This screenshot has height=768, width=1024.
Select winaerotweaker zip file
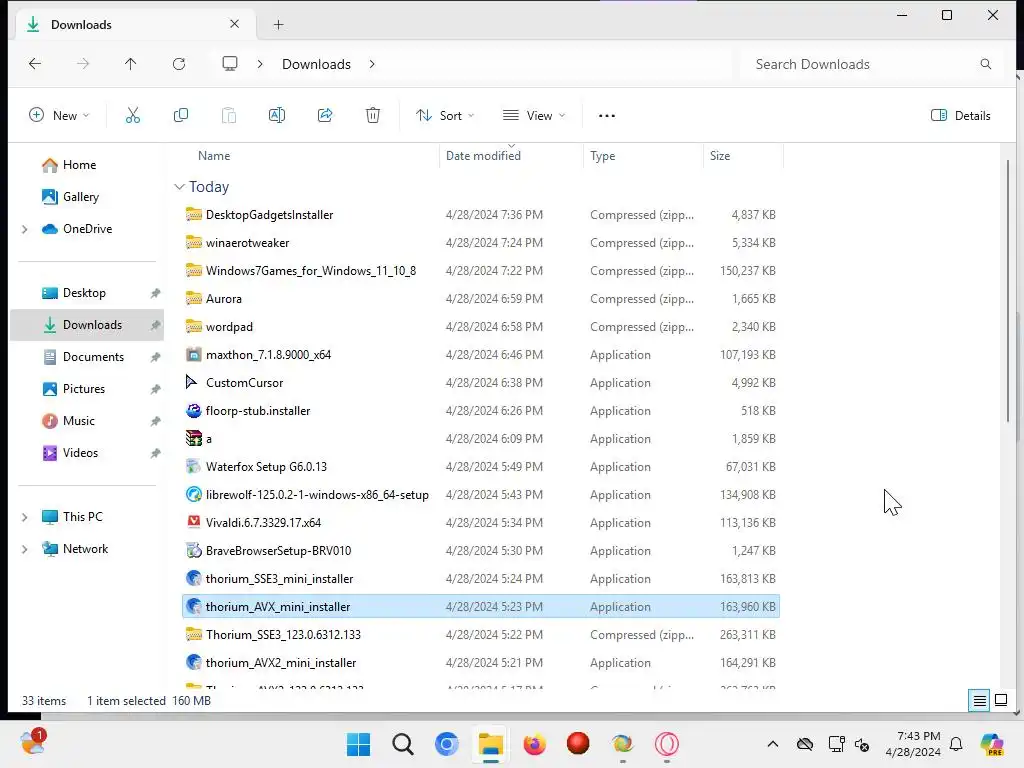[247, 243]
